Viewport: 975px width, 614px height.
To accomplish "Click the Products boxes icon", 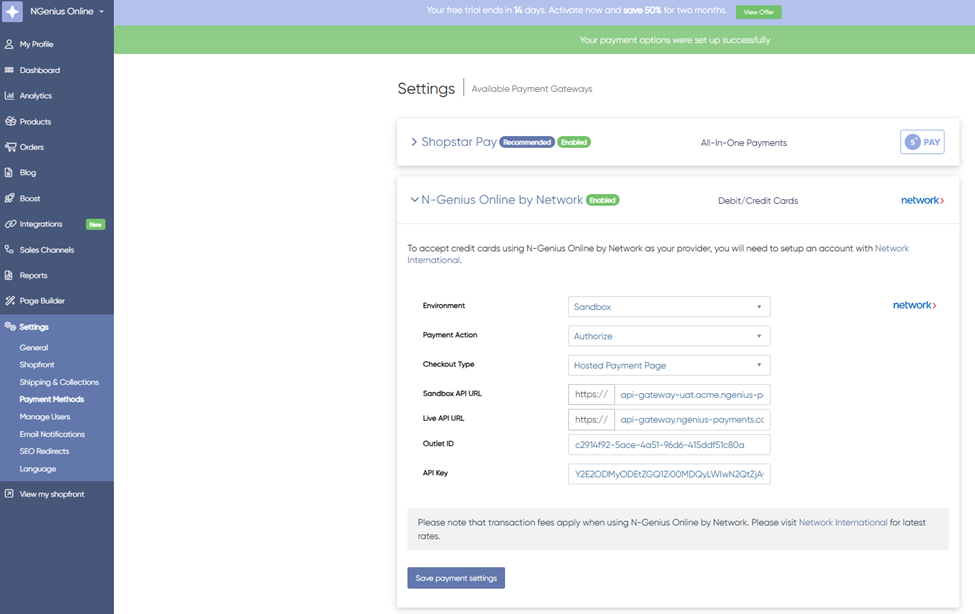I will pyautogui.click(x=9, y=121).
